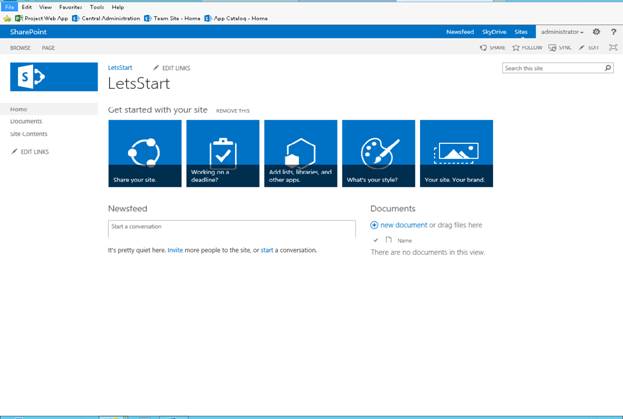623x419 pixels.
Task: Click the SharePoint brand text
Action: pyautogui.click(x=28, y=32)
